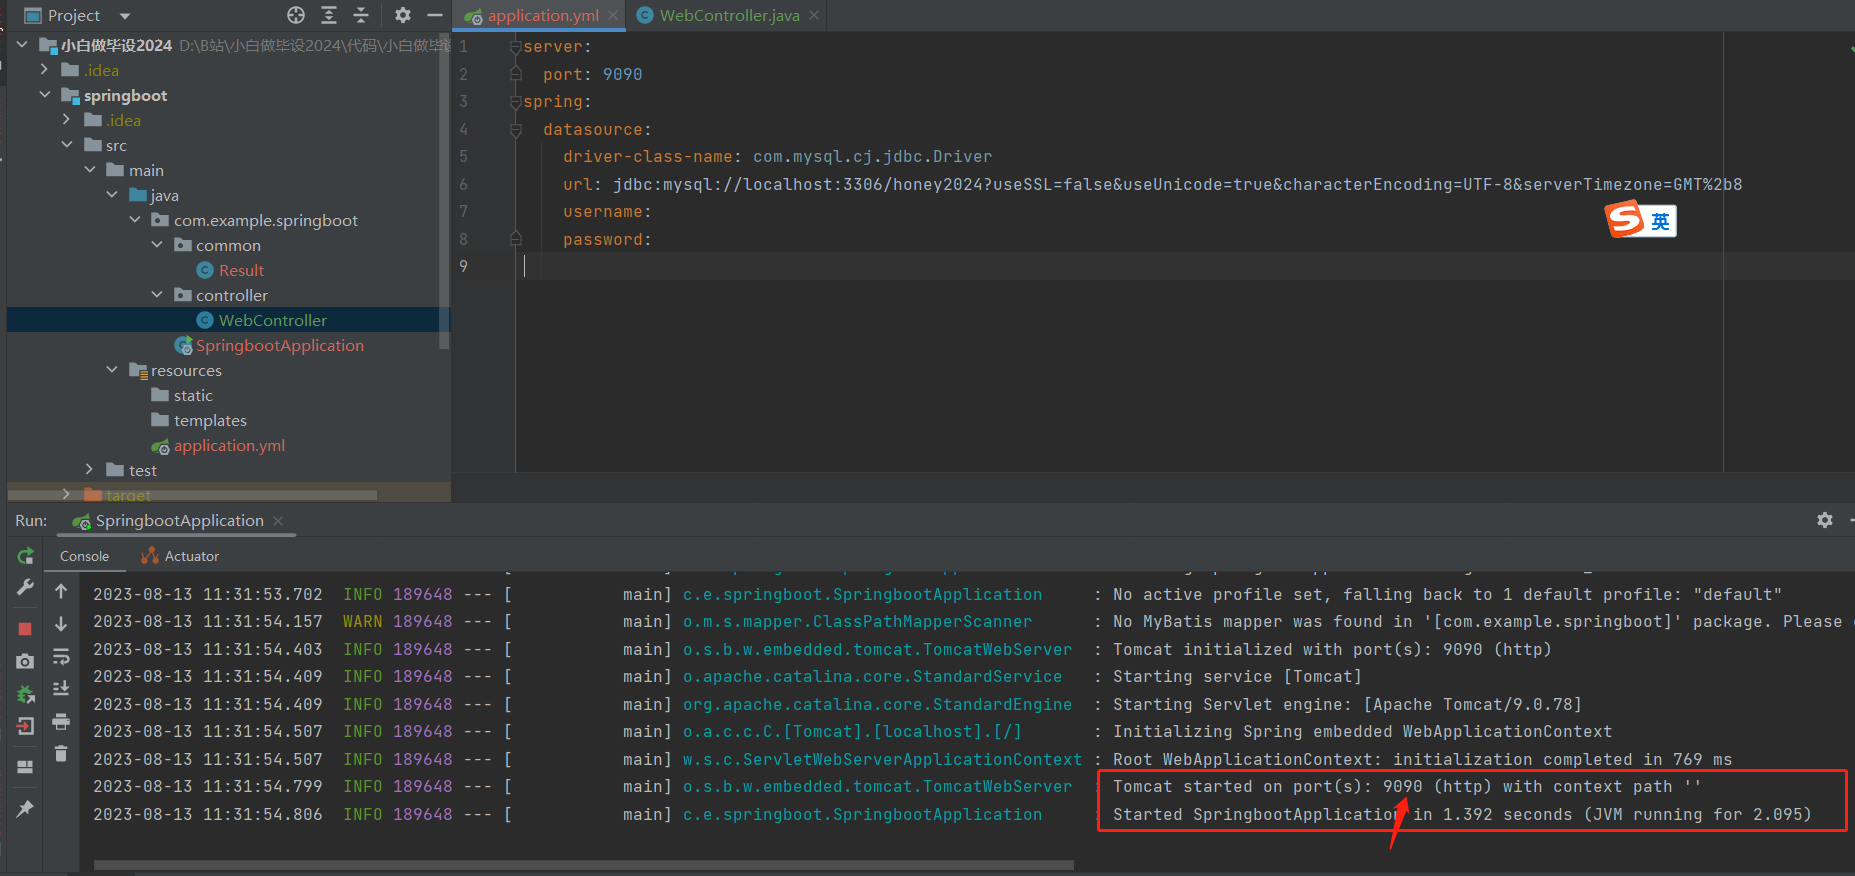Click the layout icon in Run toolbar
The height and width of the screenshot is (876, 1855).
25,767
